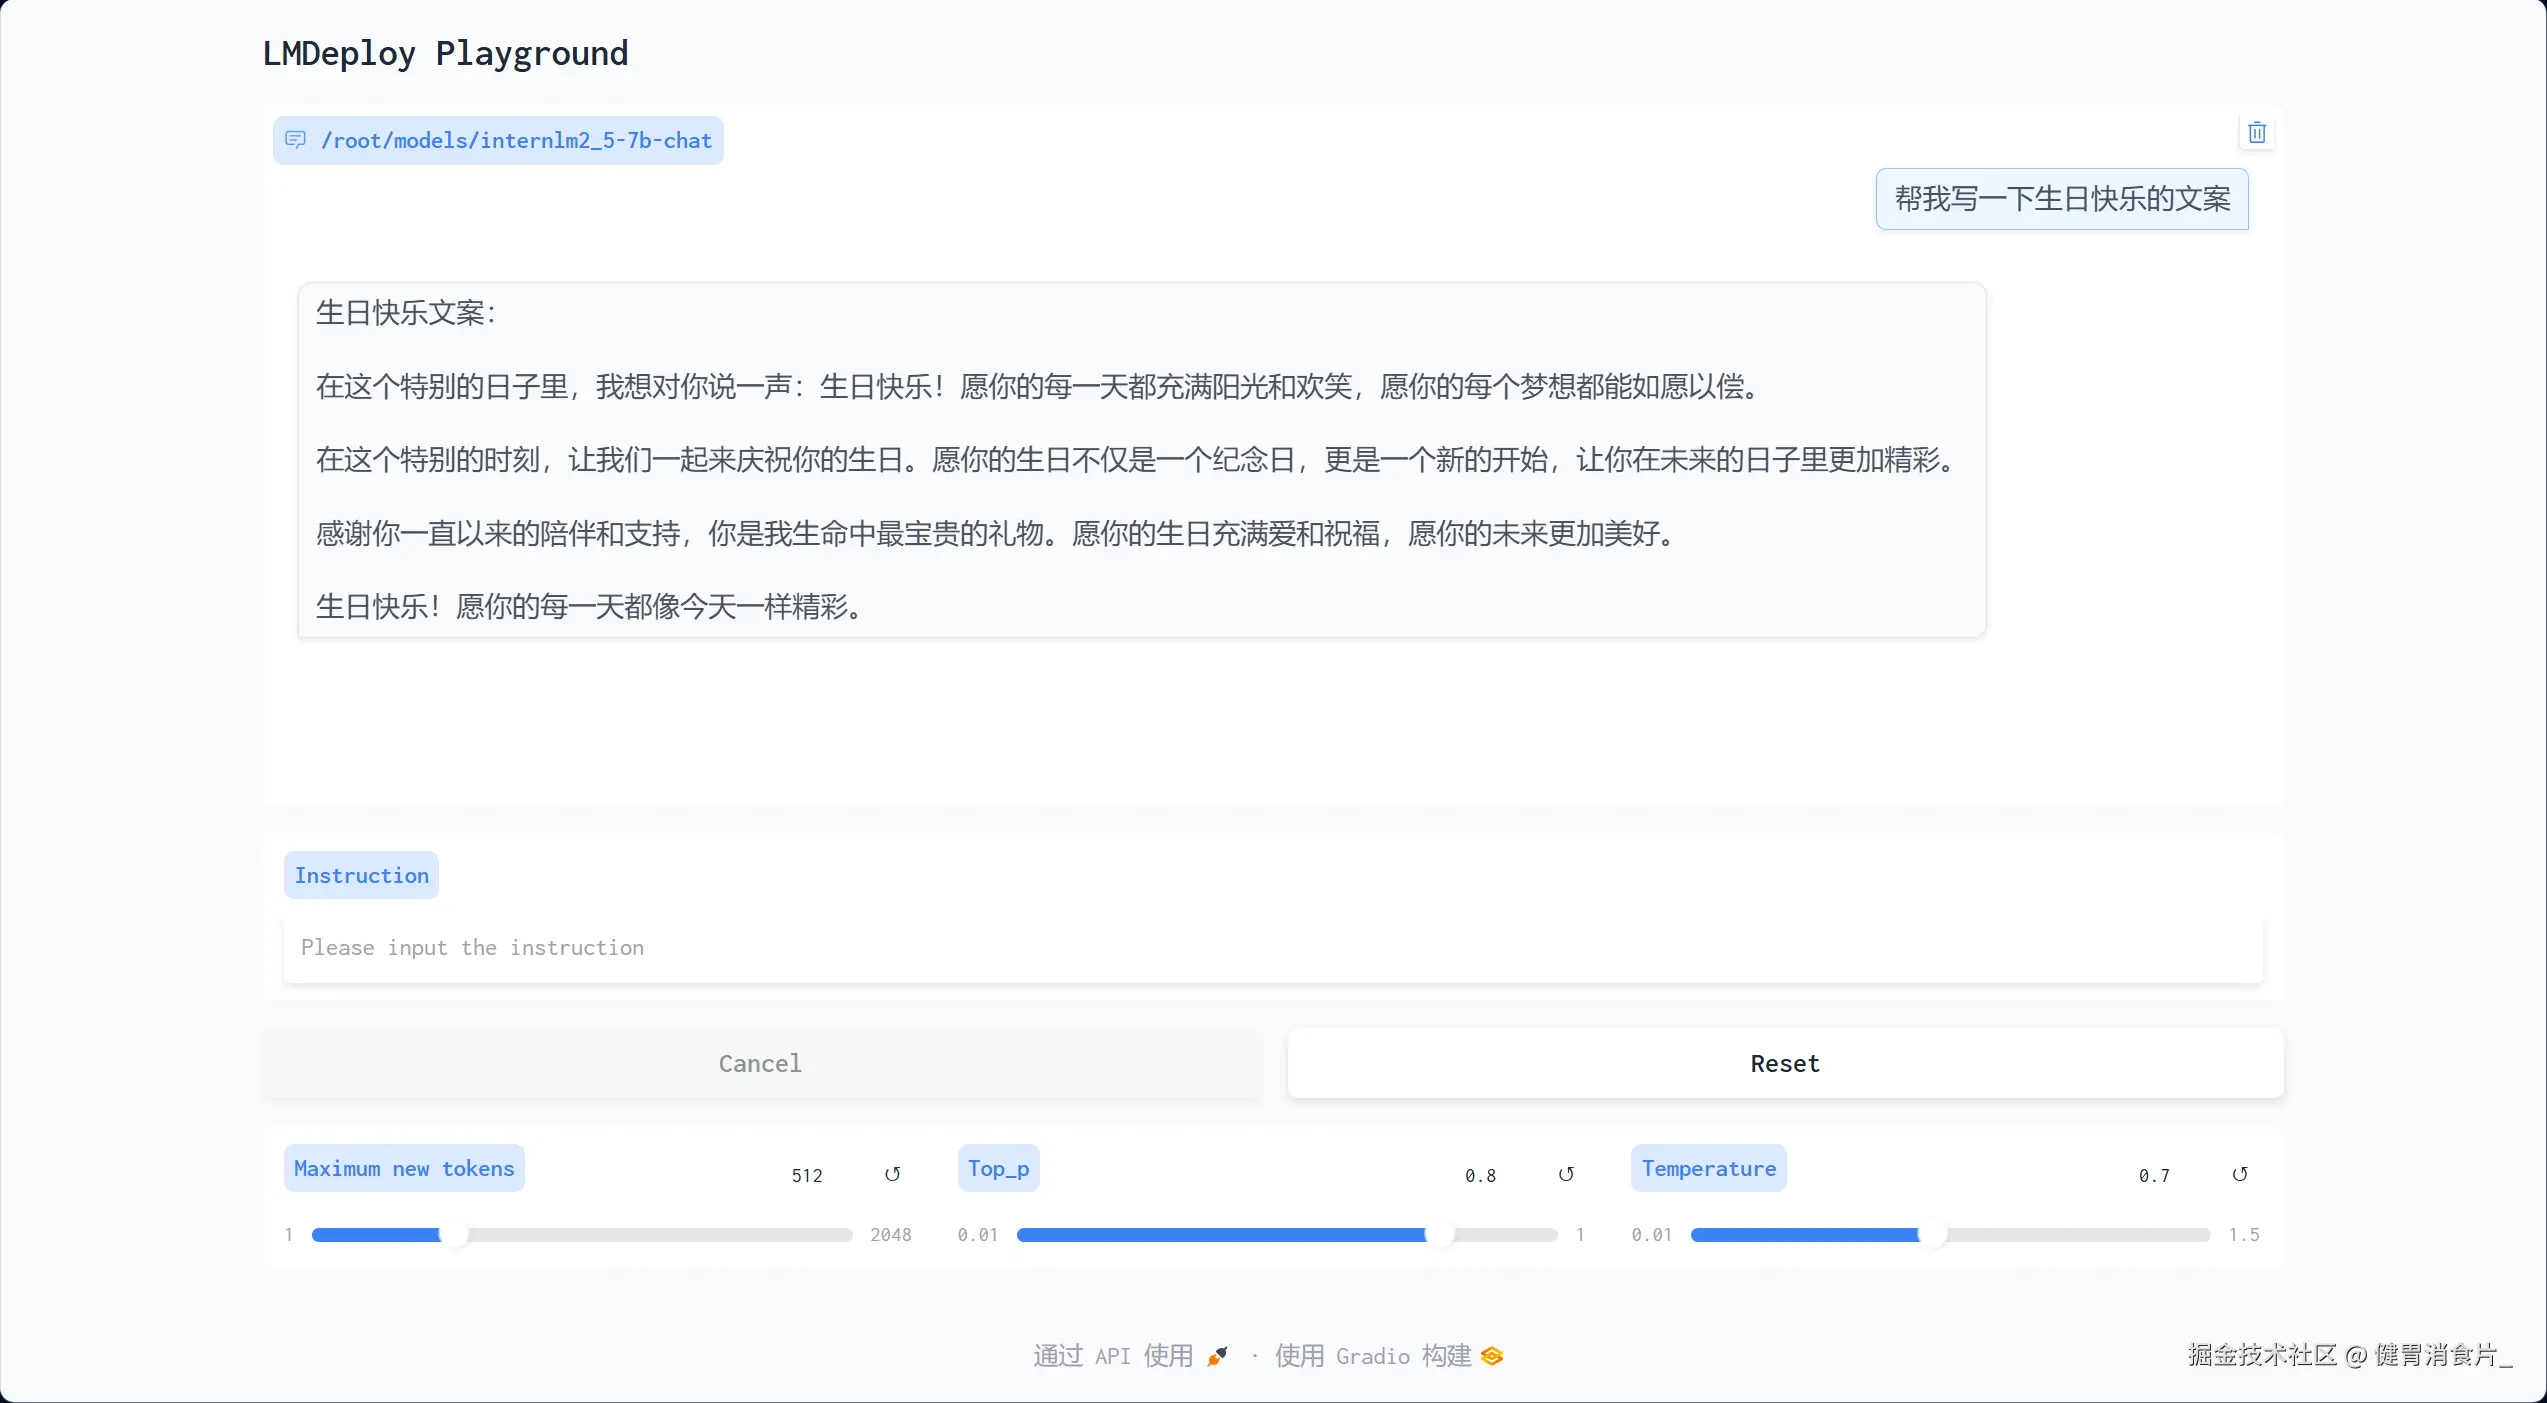
Task: Click the 0.8 Top_p number field
Action: tap(1480, 1175)
